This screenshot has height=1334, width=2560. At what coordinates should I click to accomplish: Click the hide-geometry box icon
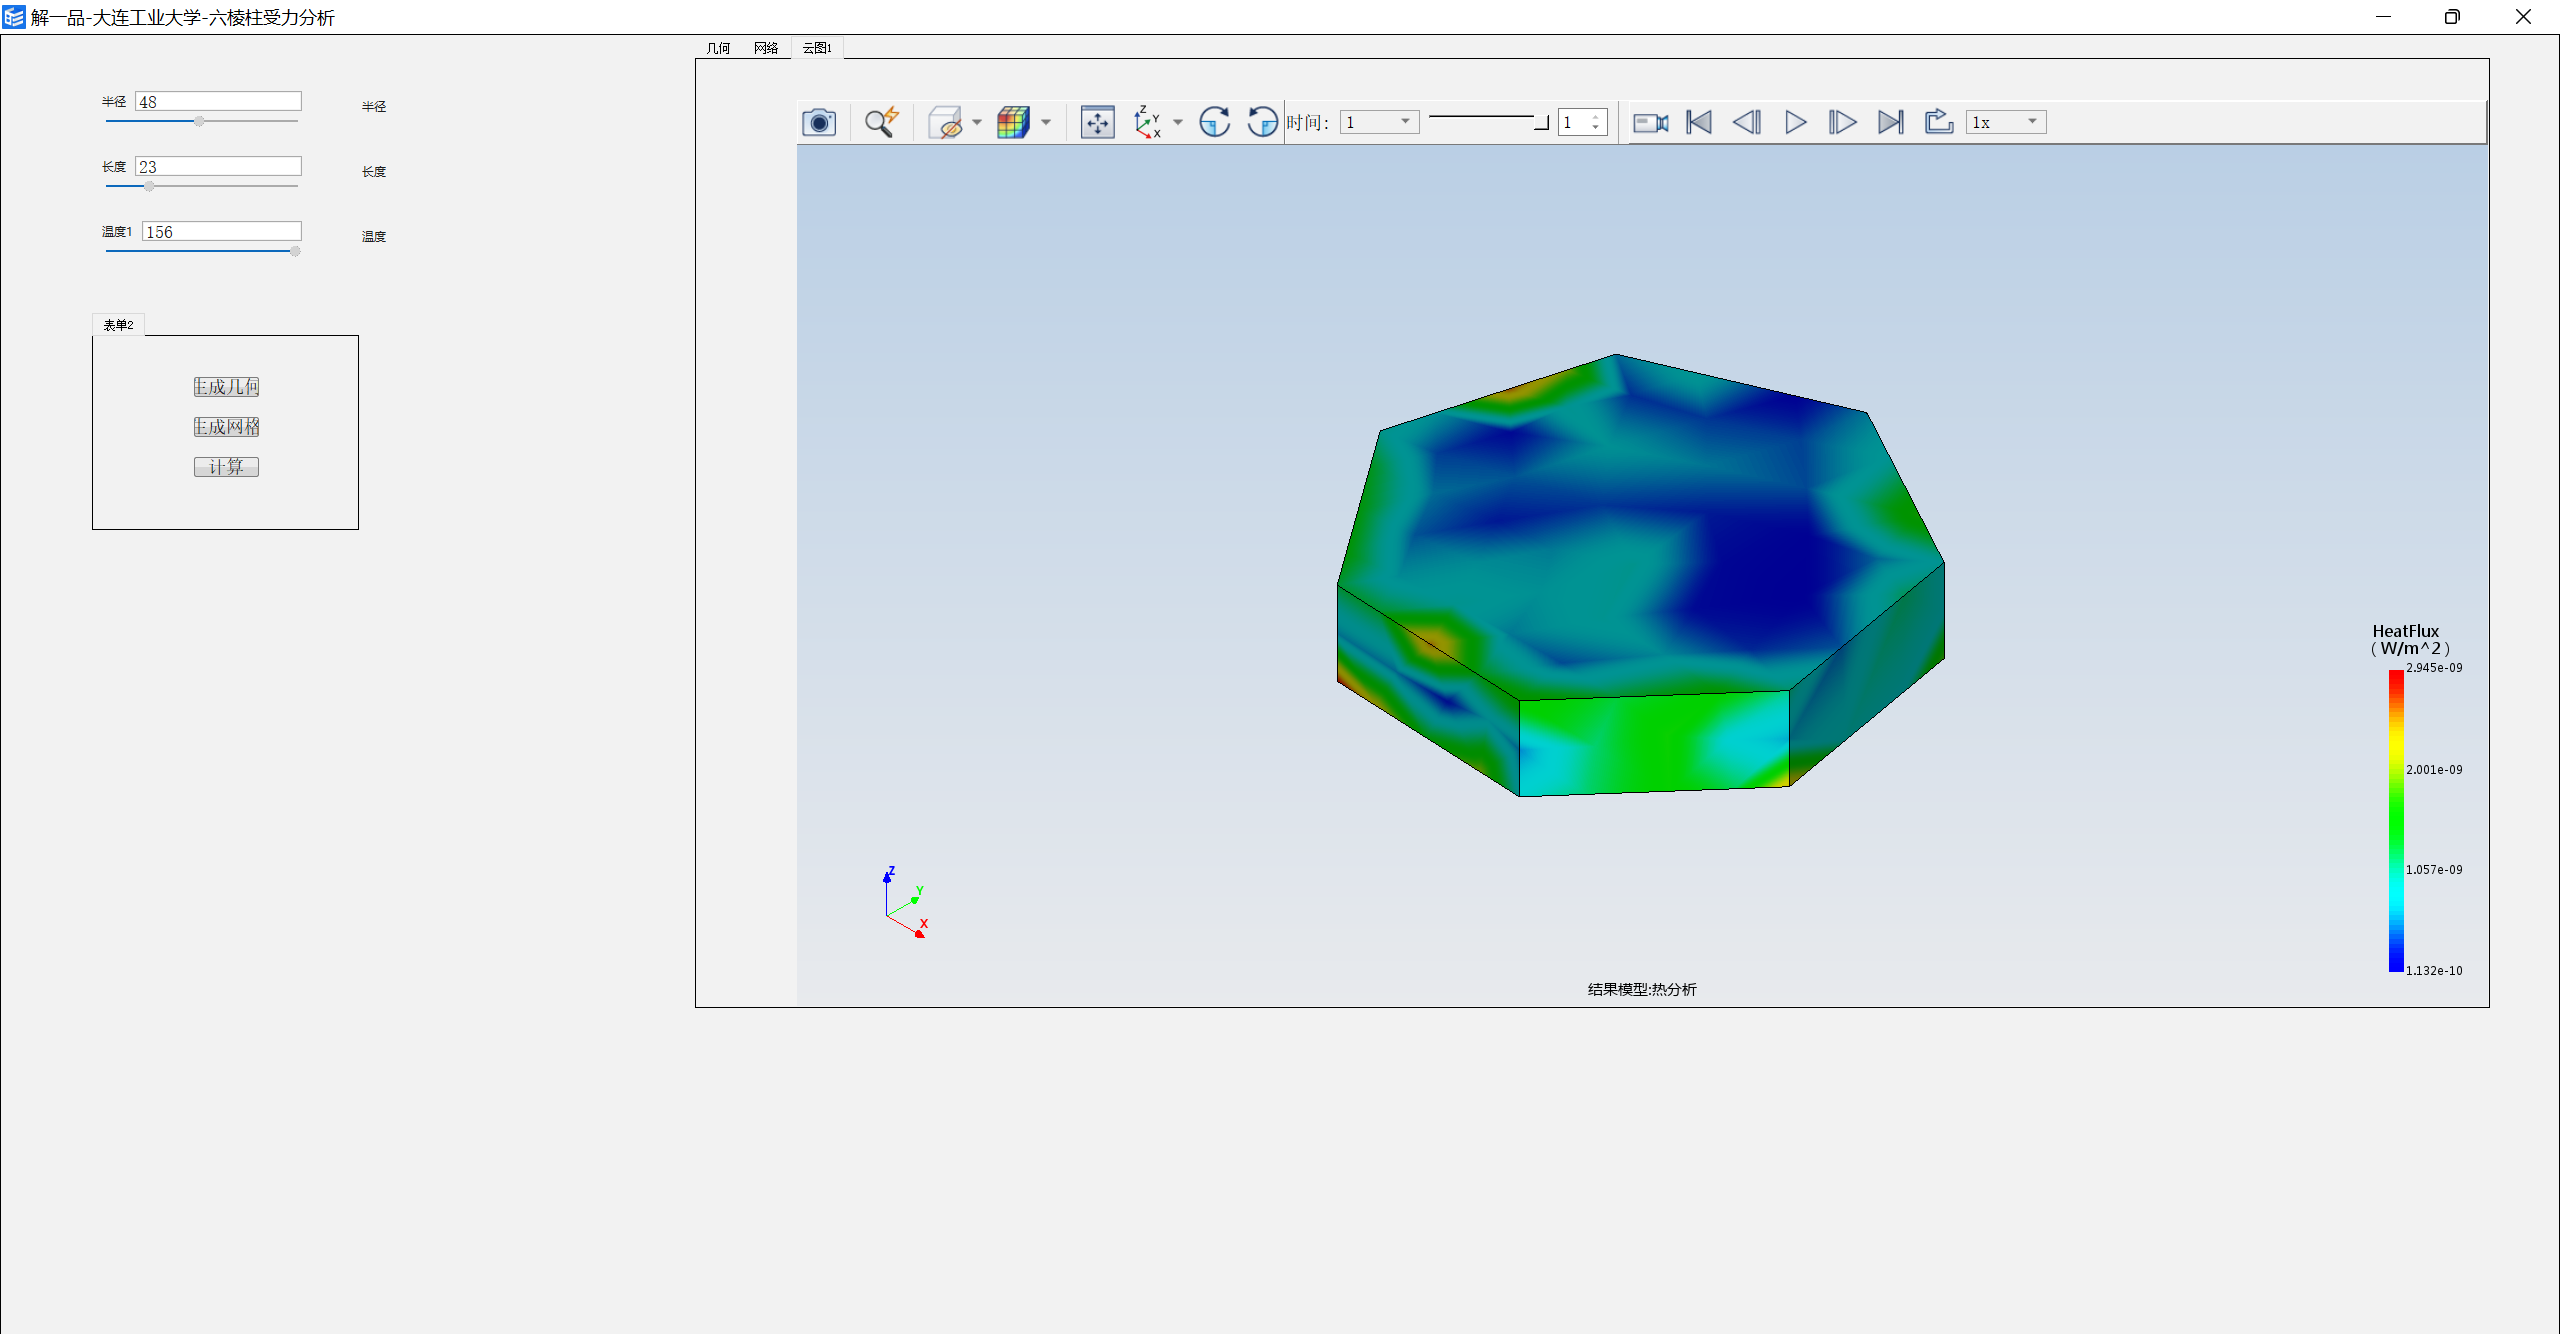pyautogui.click(x=945, y=122)
